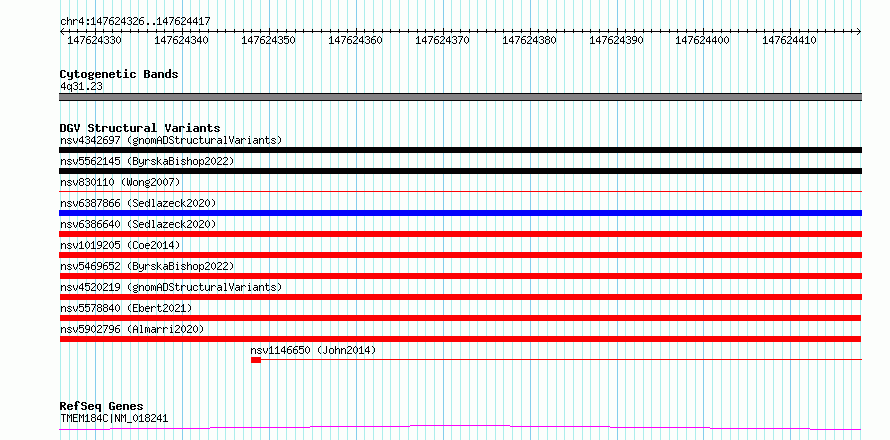
Task: Click the blue bar under nsv6387866
Action: click(460, 213)
